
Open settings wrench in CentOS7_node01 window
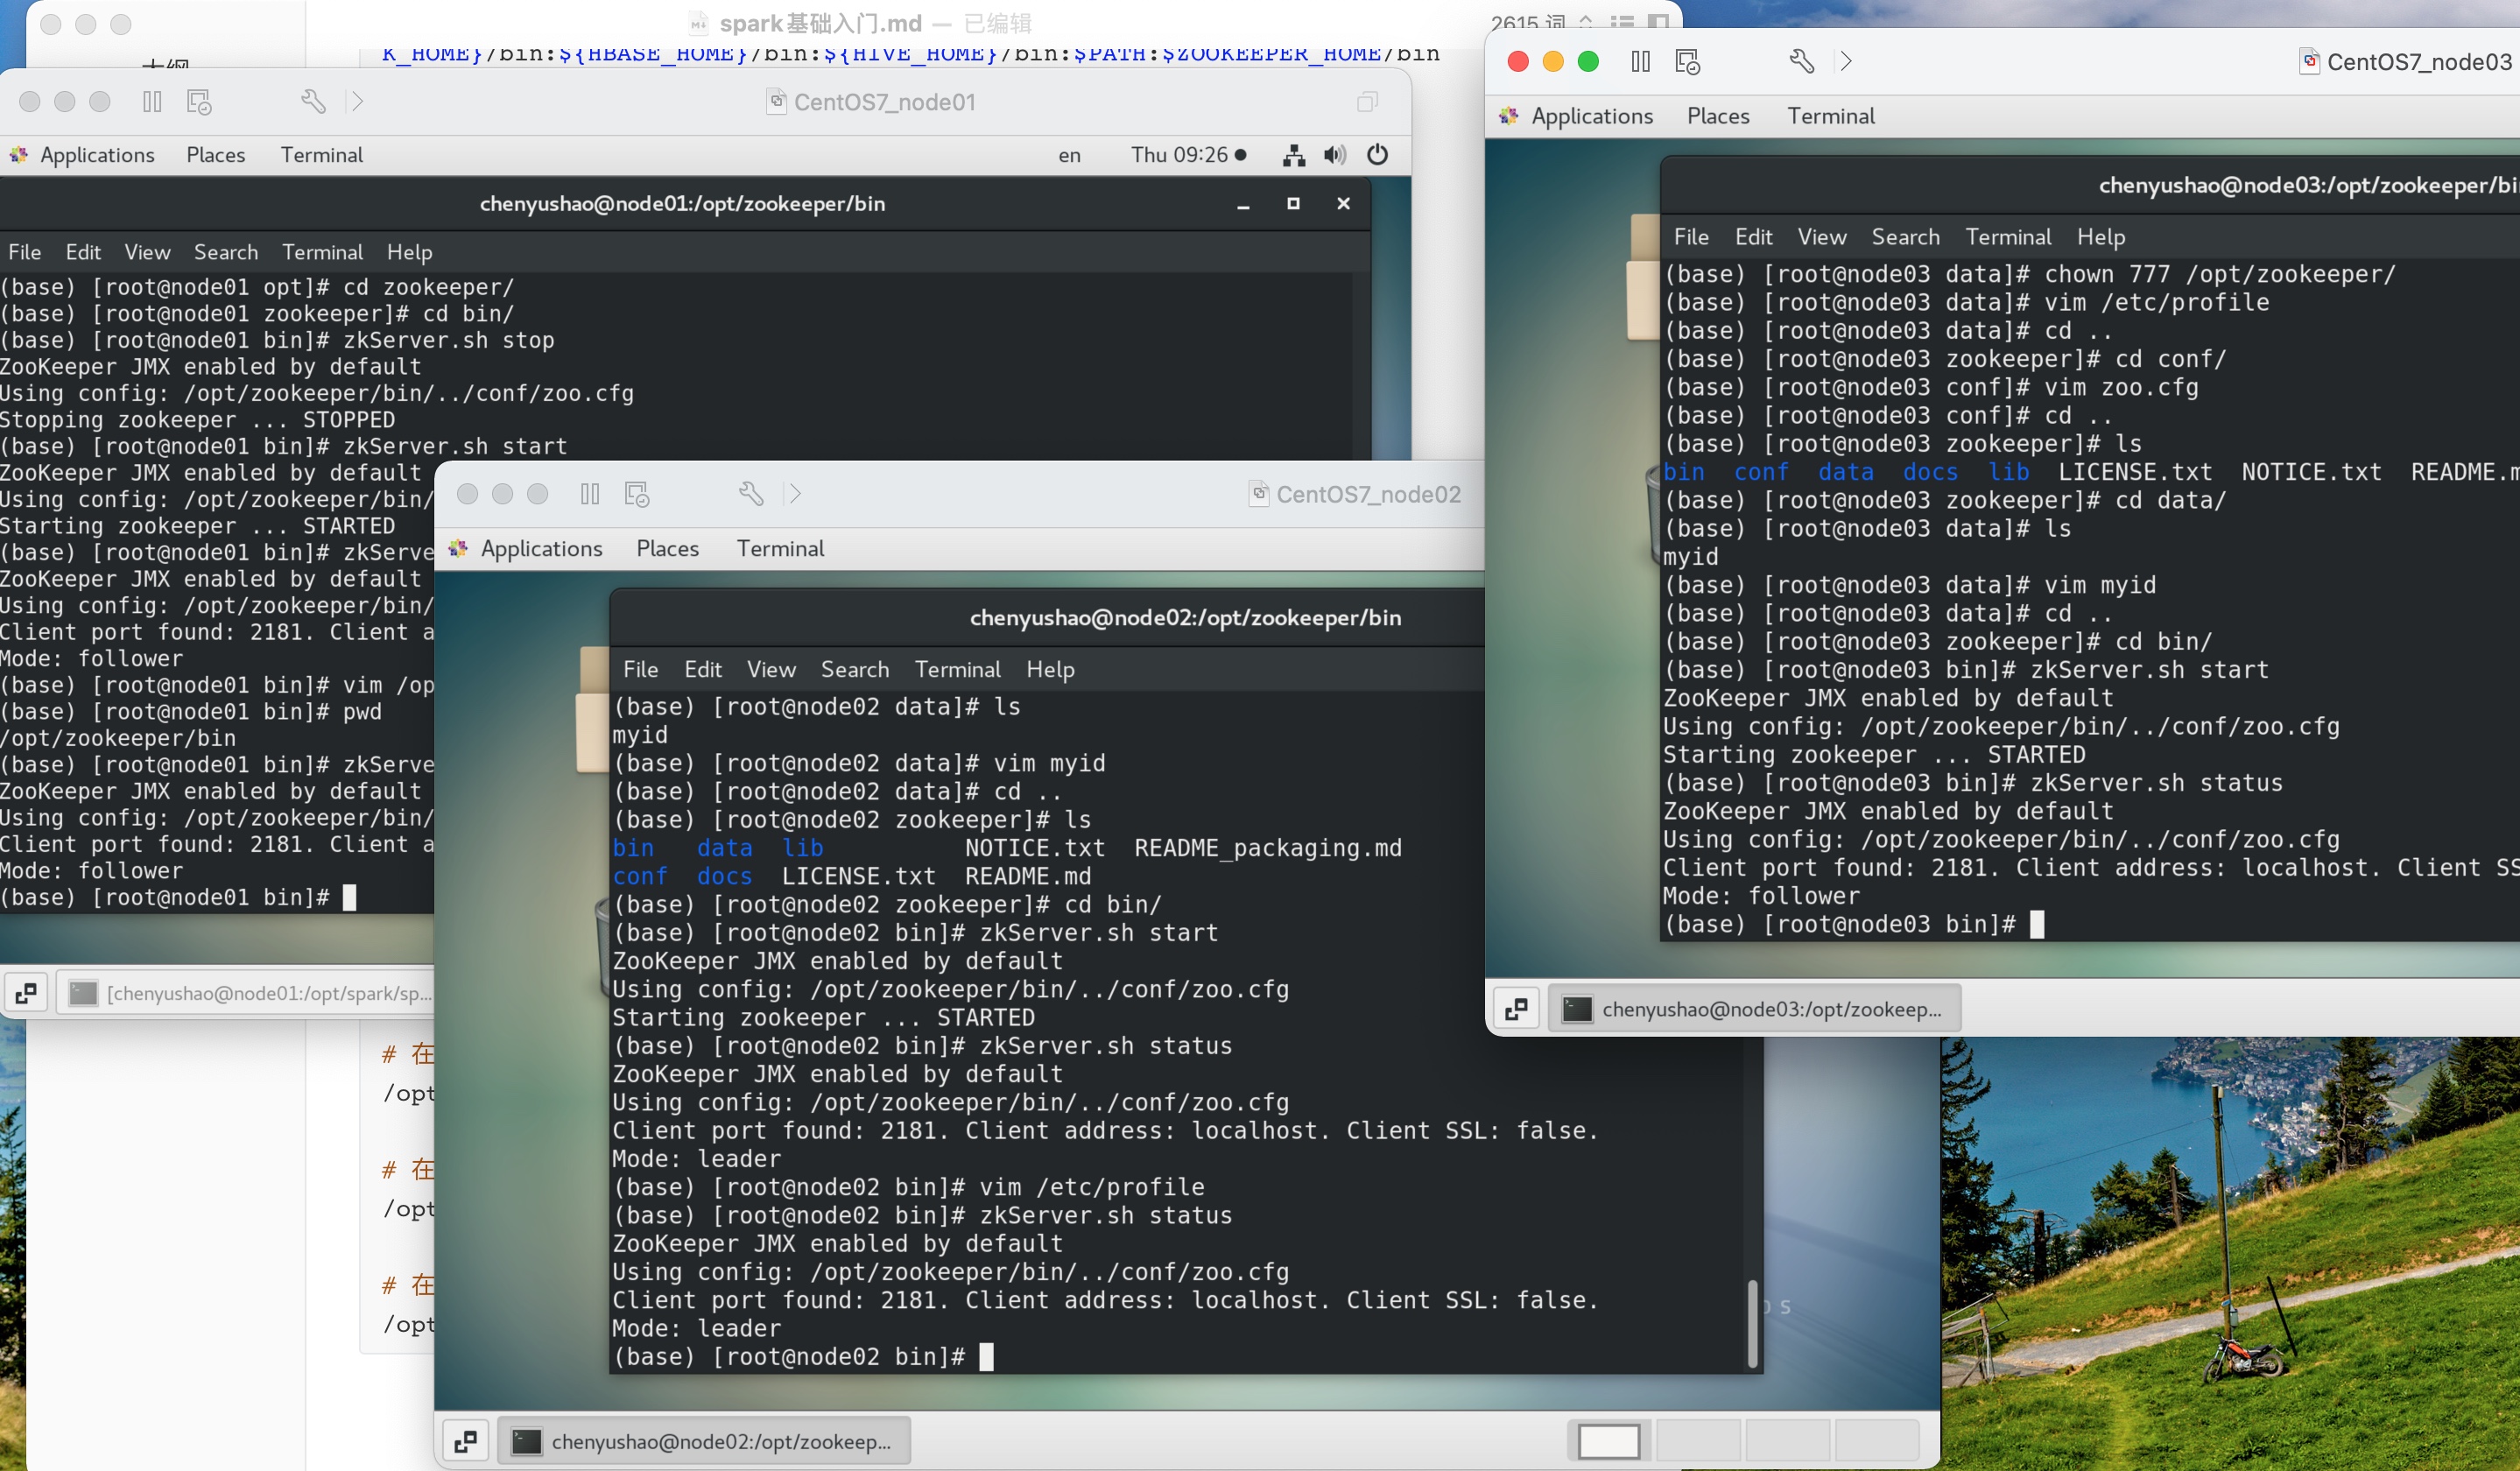pyautogui.click(x=313, y=102)
